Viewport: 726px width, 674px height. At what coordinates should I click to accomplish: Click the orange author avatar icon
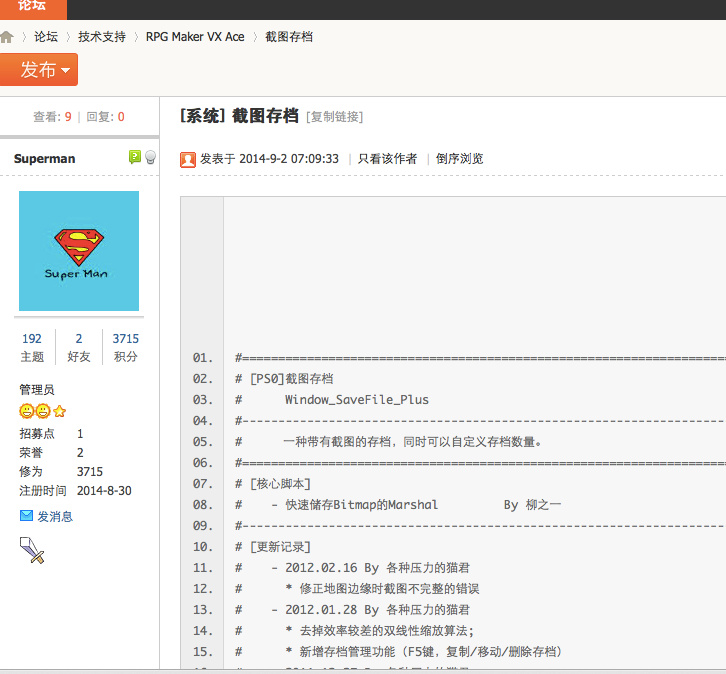188,160
